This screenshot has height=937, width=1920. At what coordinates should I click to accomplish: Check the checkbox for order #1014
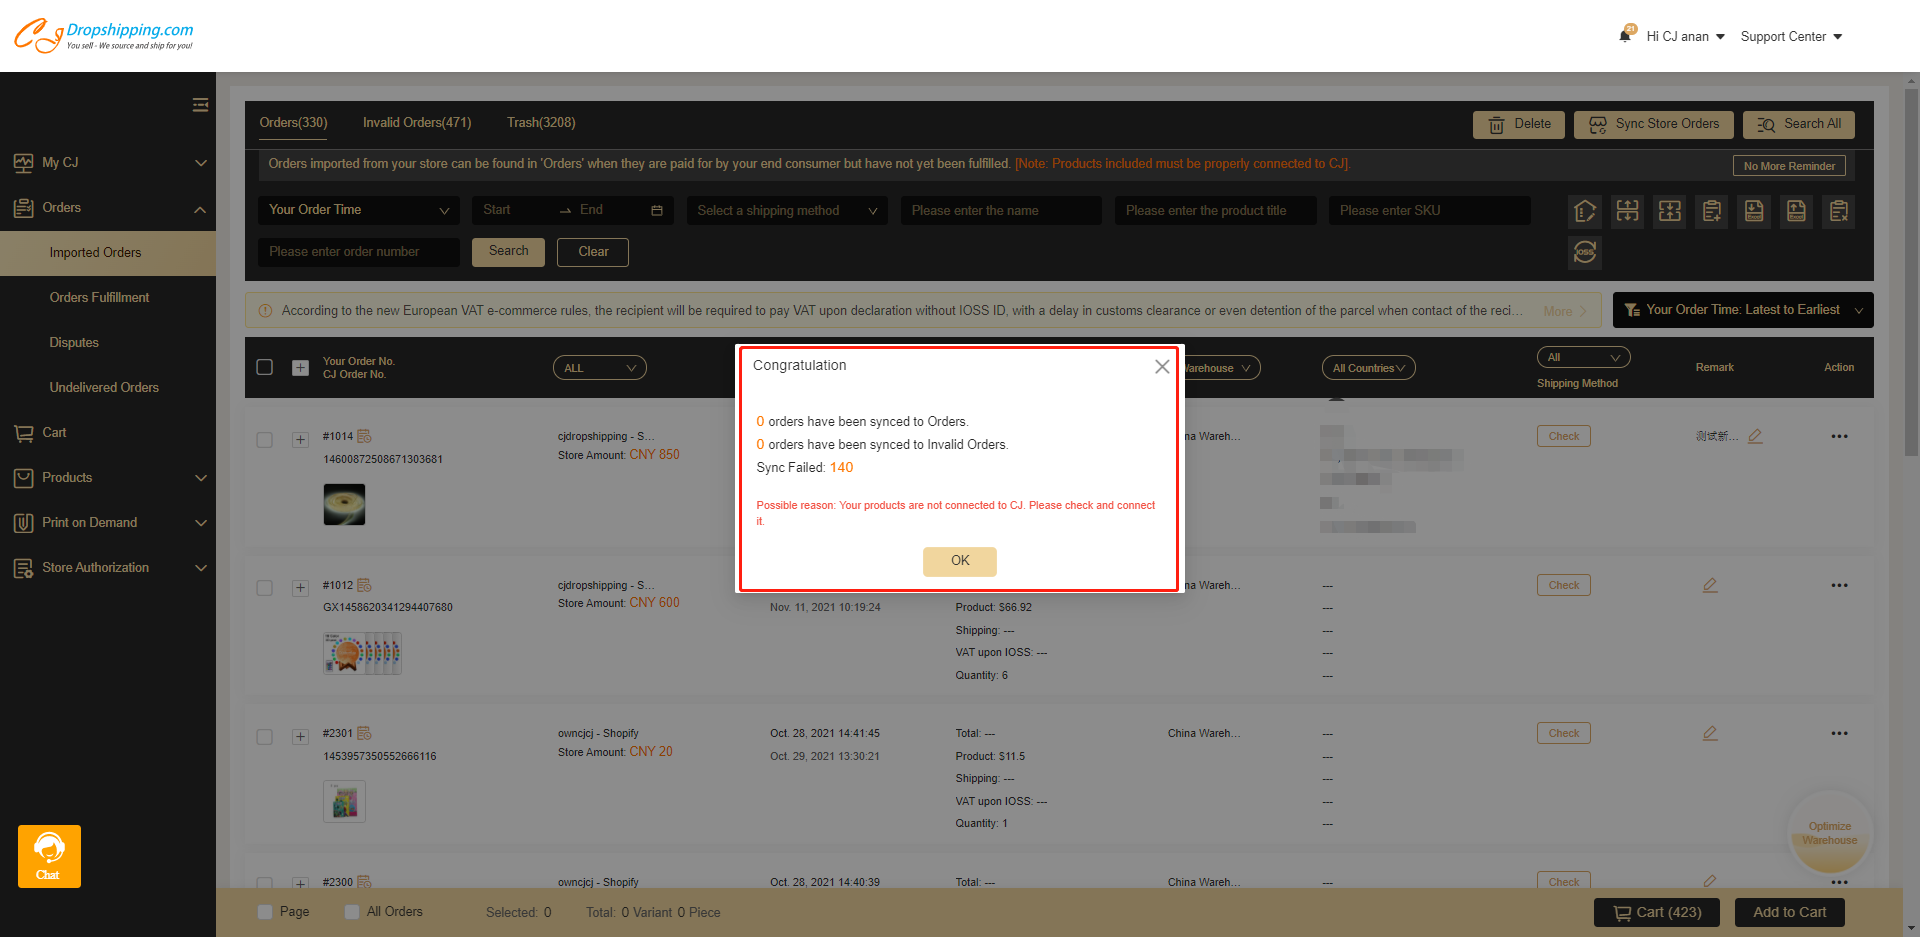265,440
